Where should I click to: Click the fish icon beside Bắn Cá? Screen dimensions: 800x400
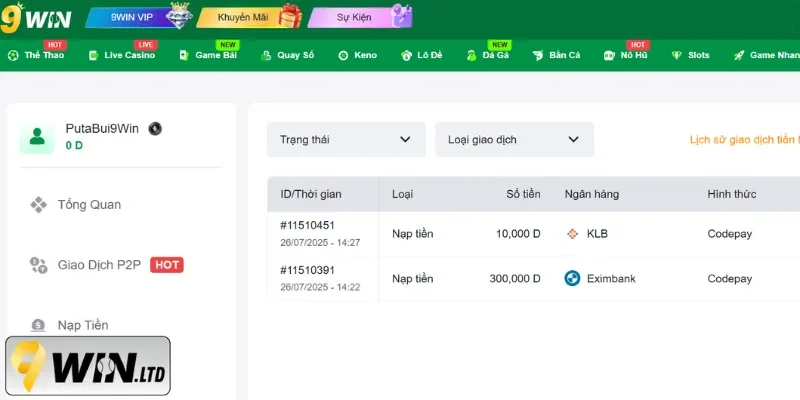pos(538,56)
